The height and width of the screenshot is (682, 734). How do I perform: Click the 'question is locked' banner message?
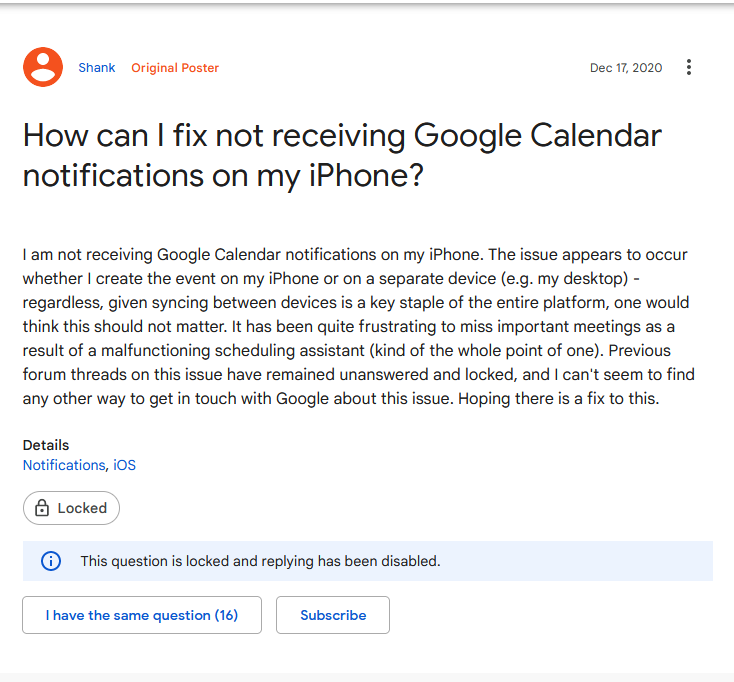[x=260, y=561]
